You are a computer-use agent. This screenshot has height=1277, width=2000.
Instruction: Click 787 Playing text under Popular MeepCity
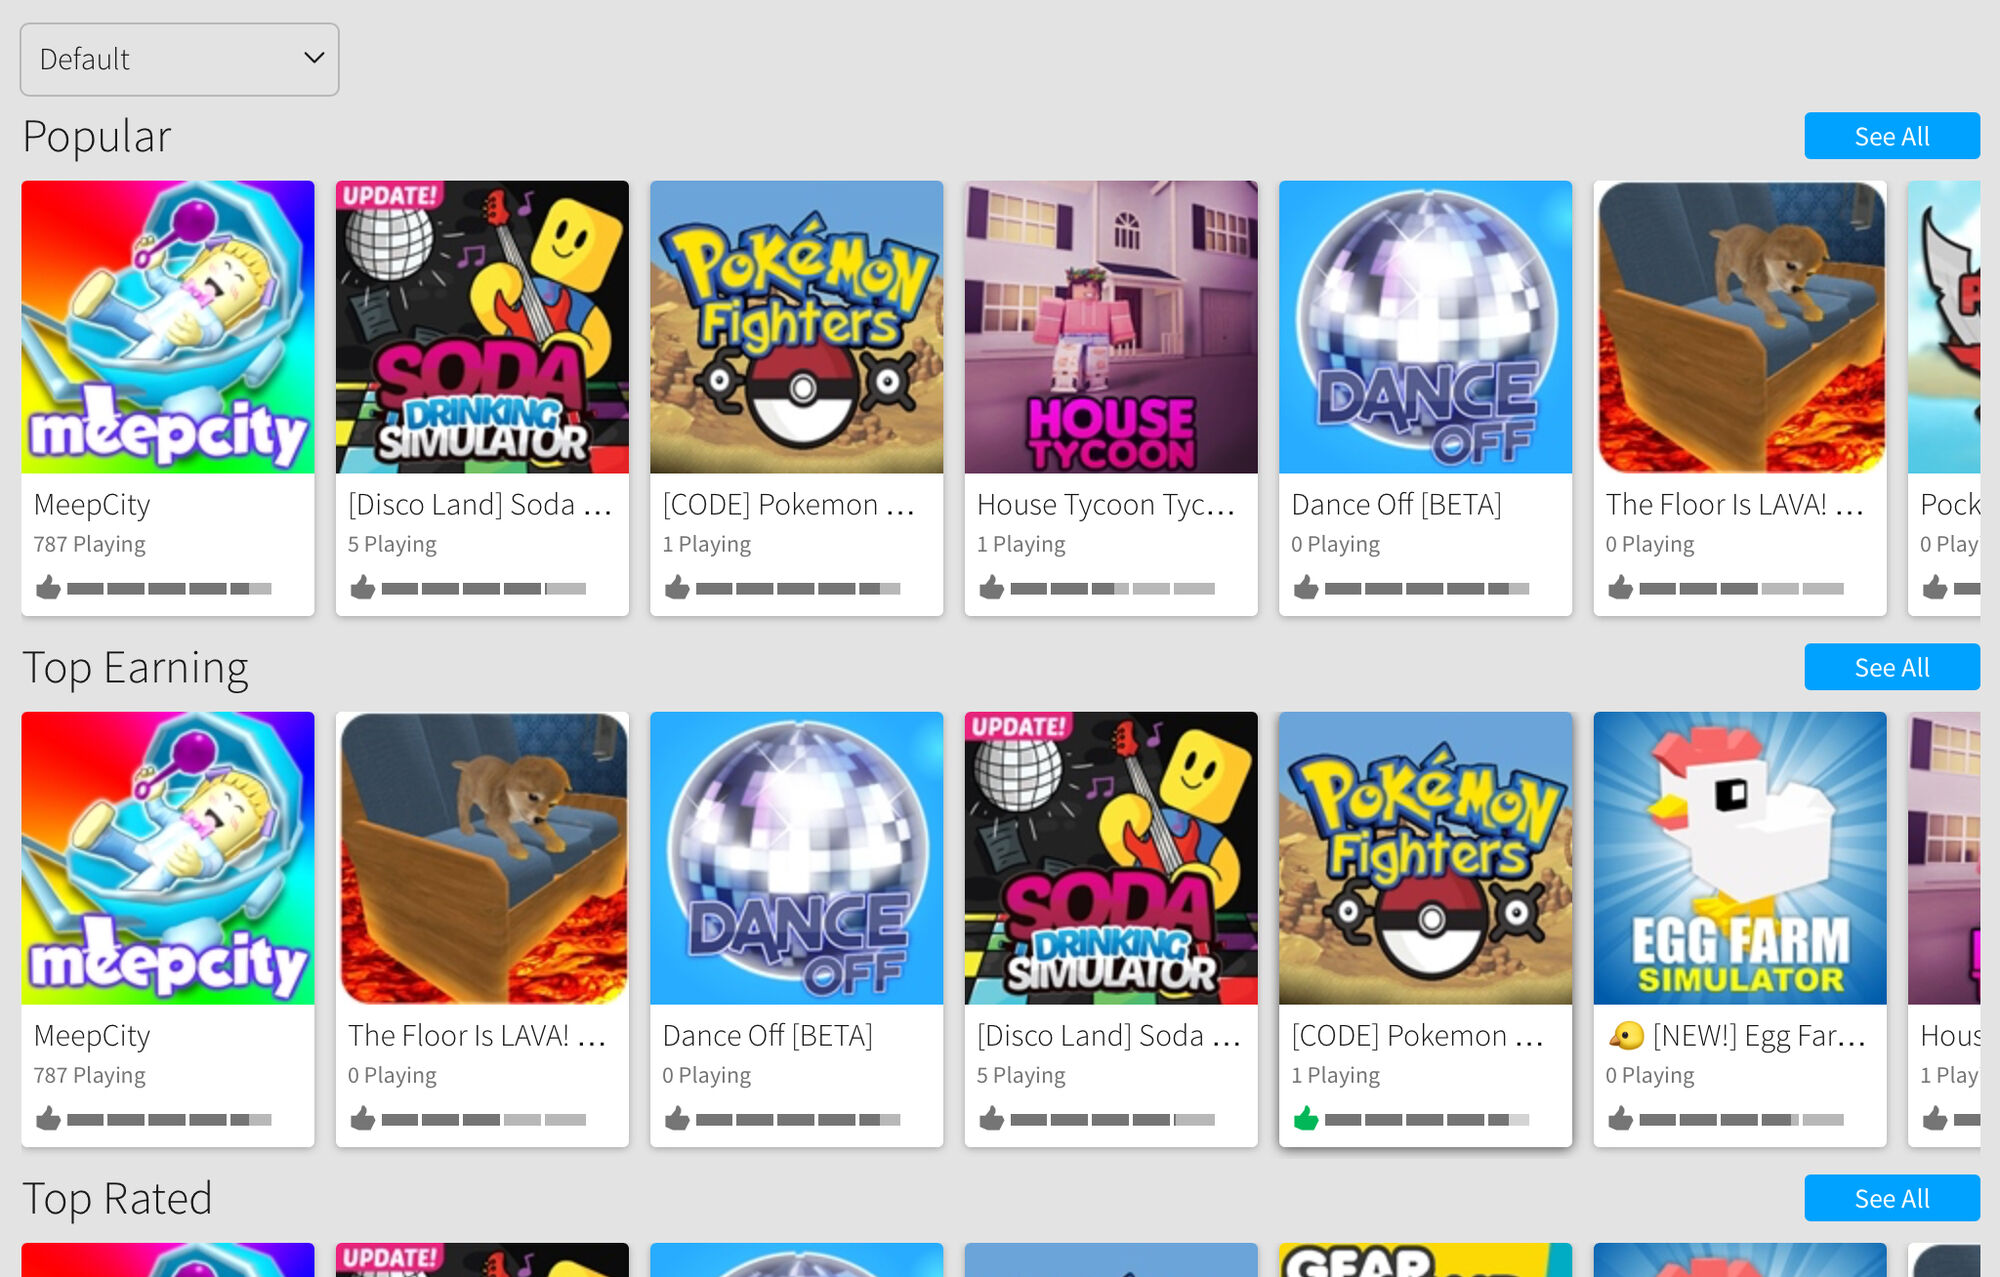tap(89, 545)
